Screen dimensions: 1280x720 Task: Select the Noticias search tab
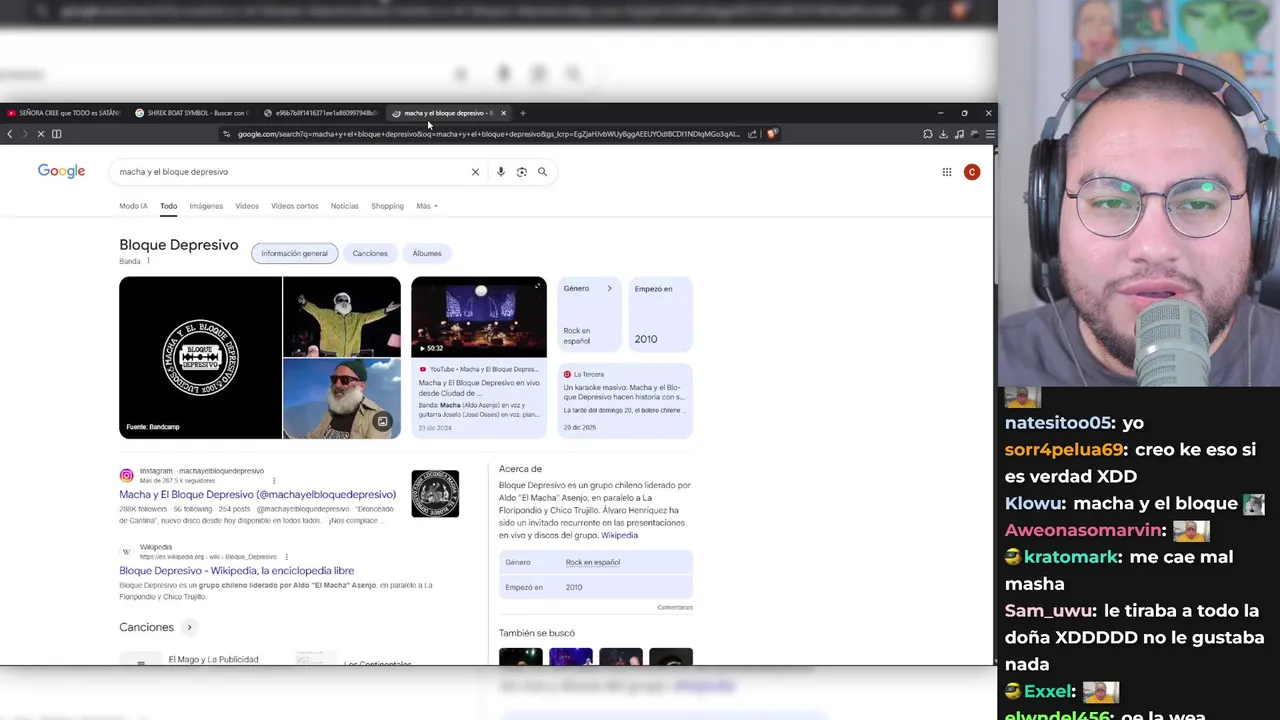click(x=344, y=206)
